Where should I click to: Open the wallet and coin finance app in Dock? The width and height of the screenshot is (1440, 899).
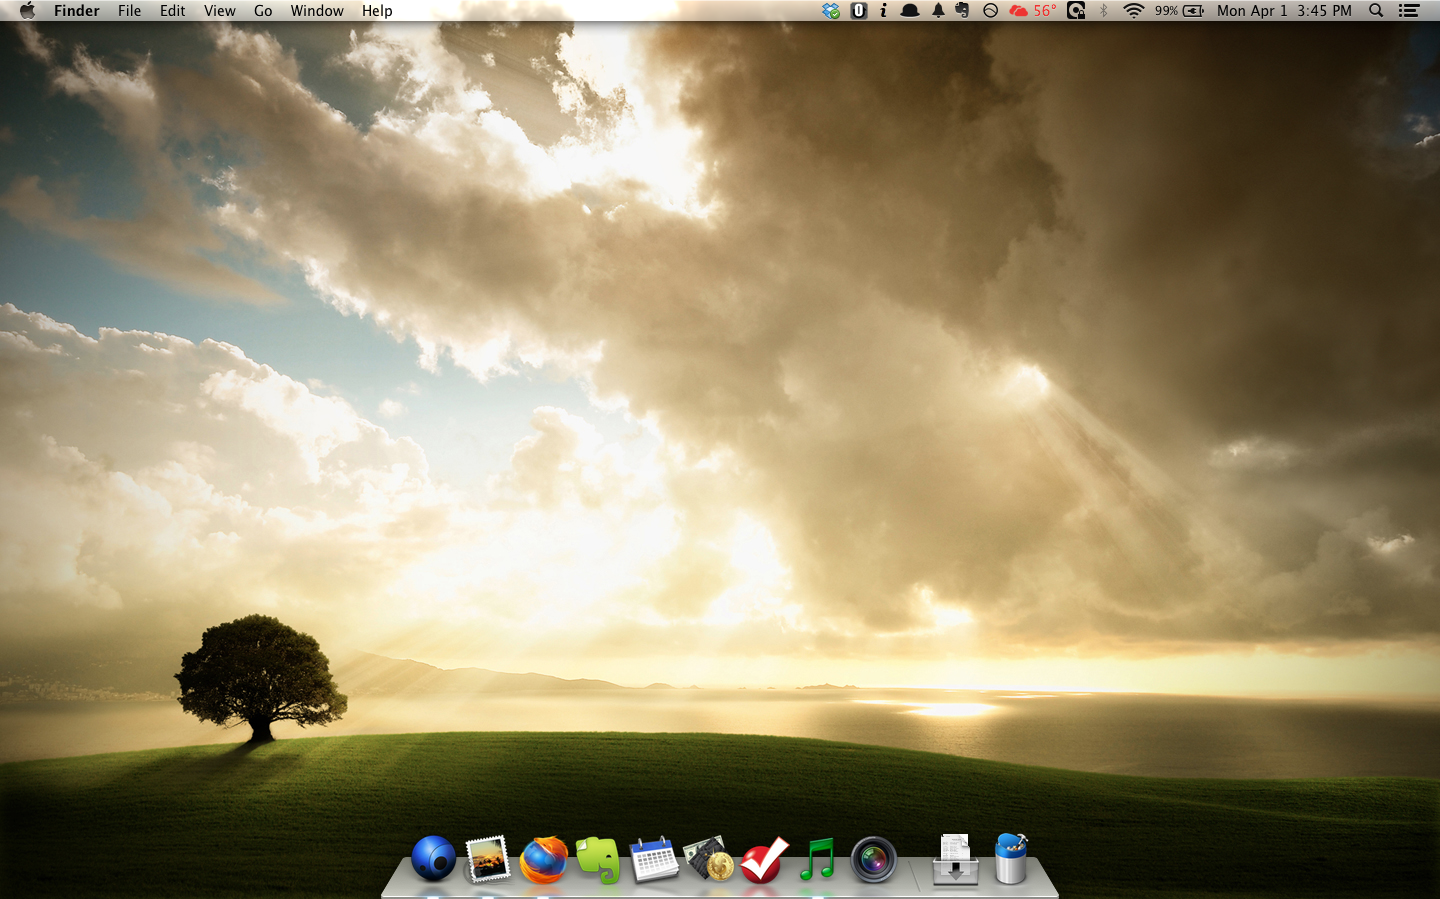(709, 859)
